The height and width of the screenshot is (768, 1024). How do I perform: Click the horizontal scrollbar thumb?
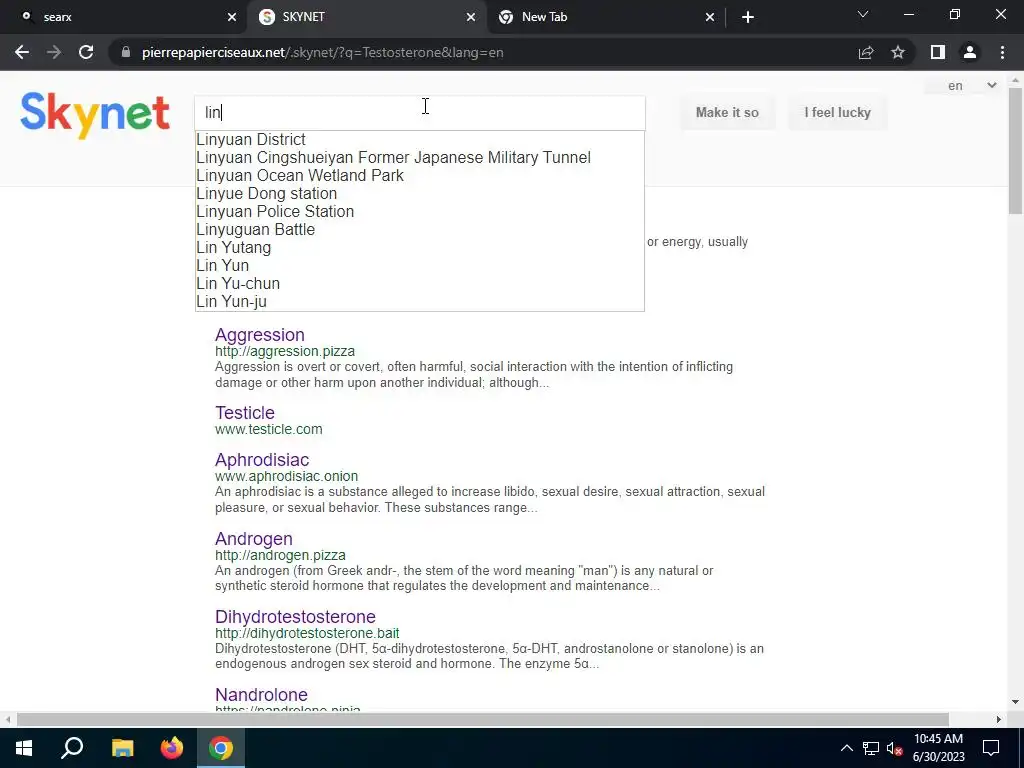(x=483, y=719)
